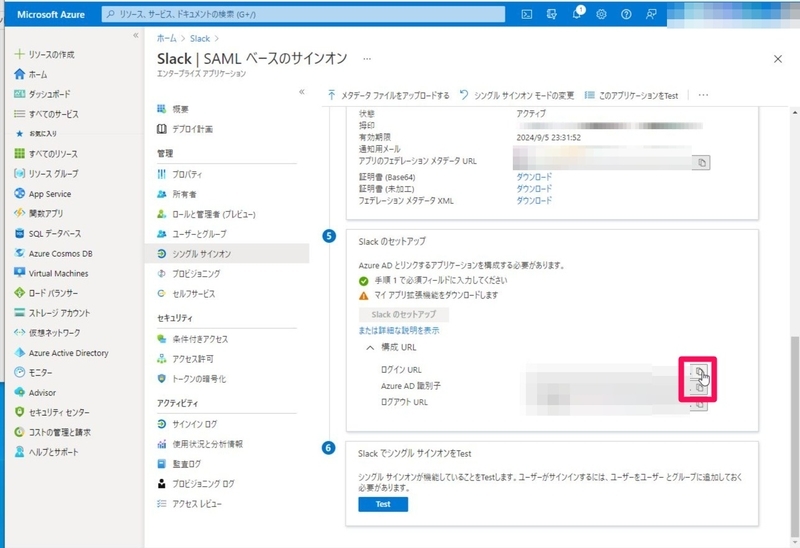Download フェデレーション メタデータ XML

[534, 201]
